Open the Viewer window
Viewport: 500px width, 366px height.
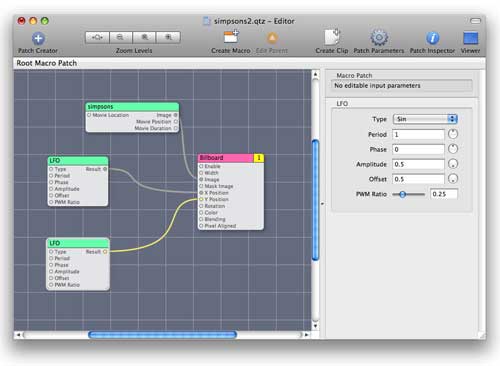coord(471,38)
